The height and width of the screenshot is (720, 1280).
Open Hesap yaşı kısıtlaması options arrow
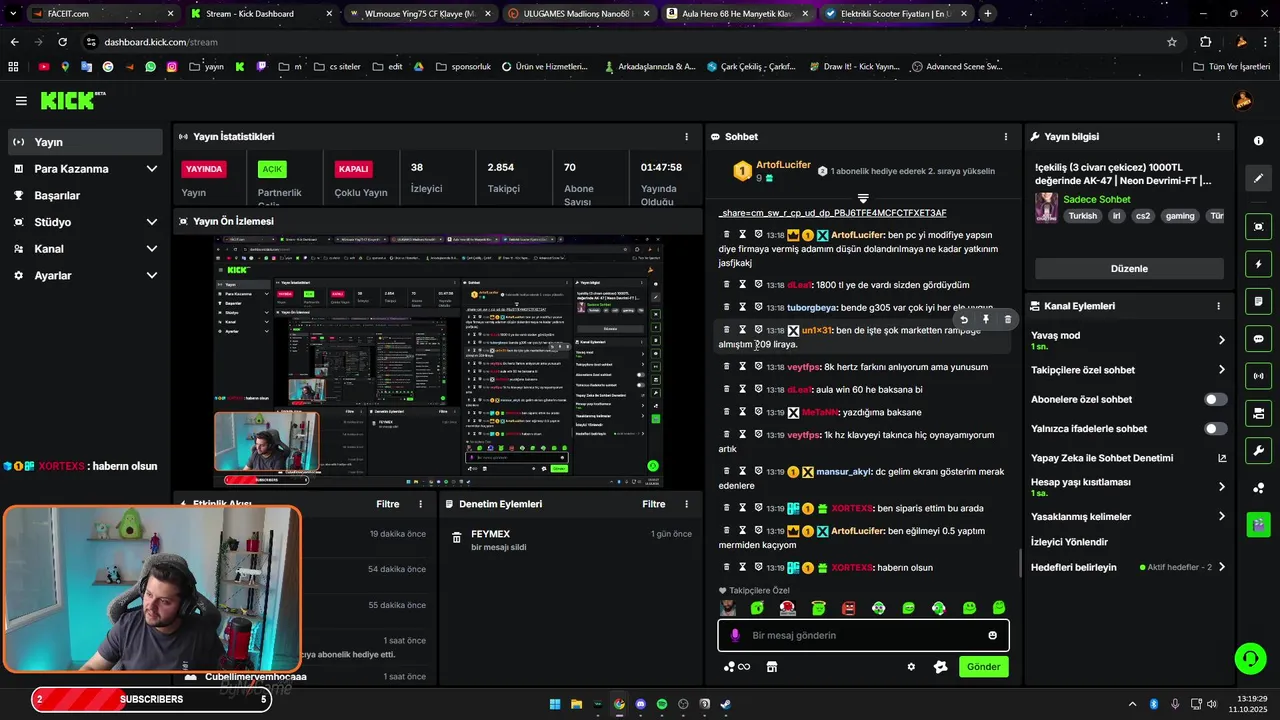1221,487
